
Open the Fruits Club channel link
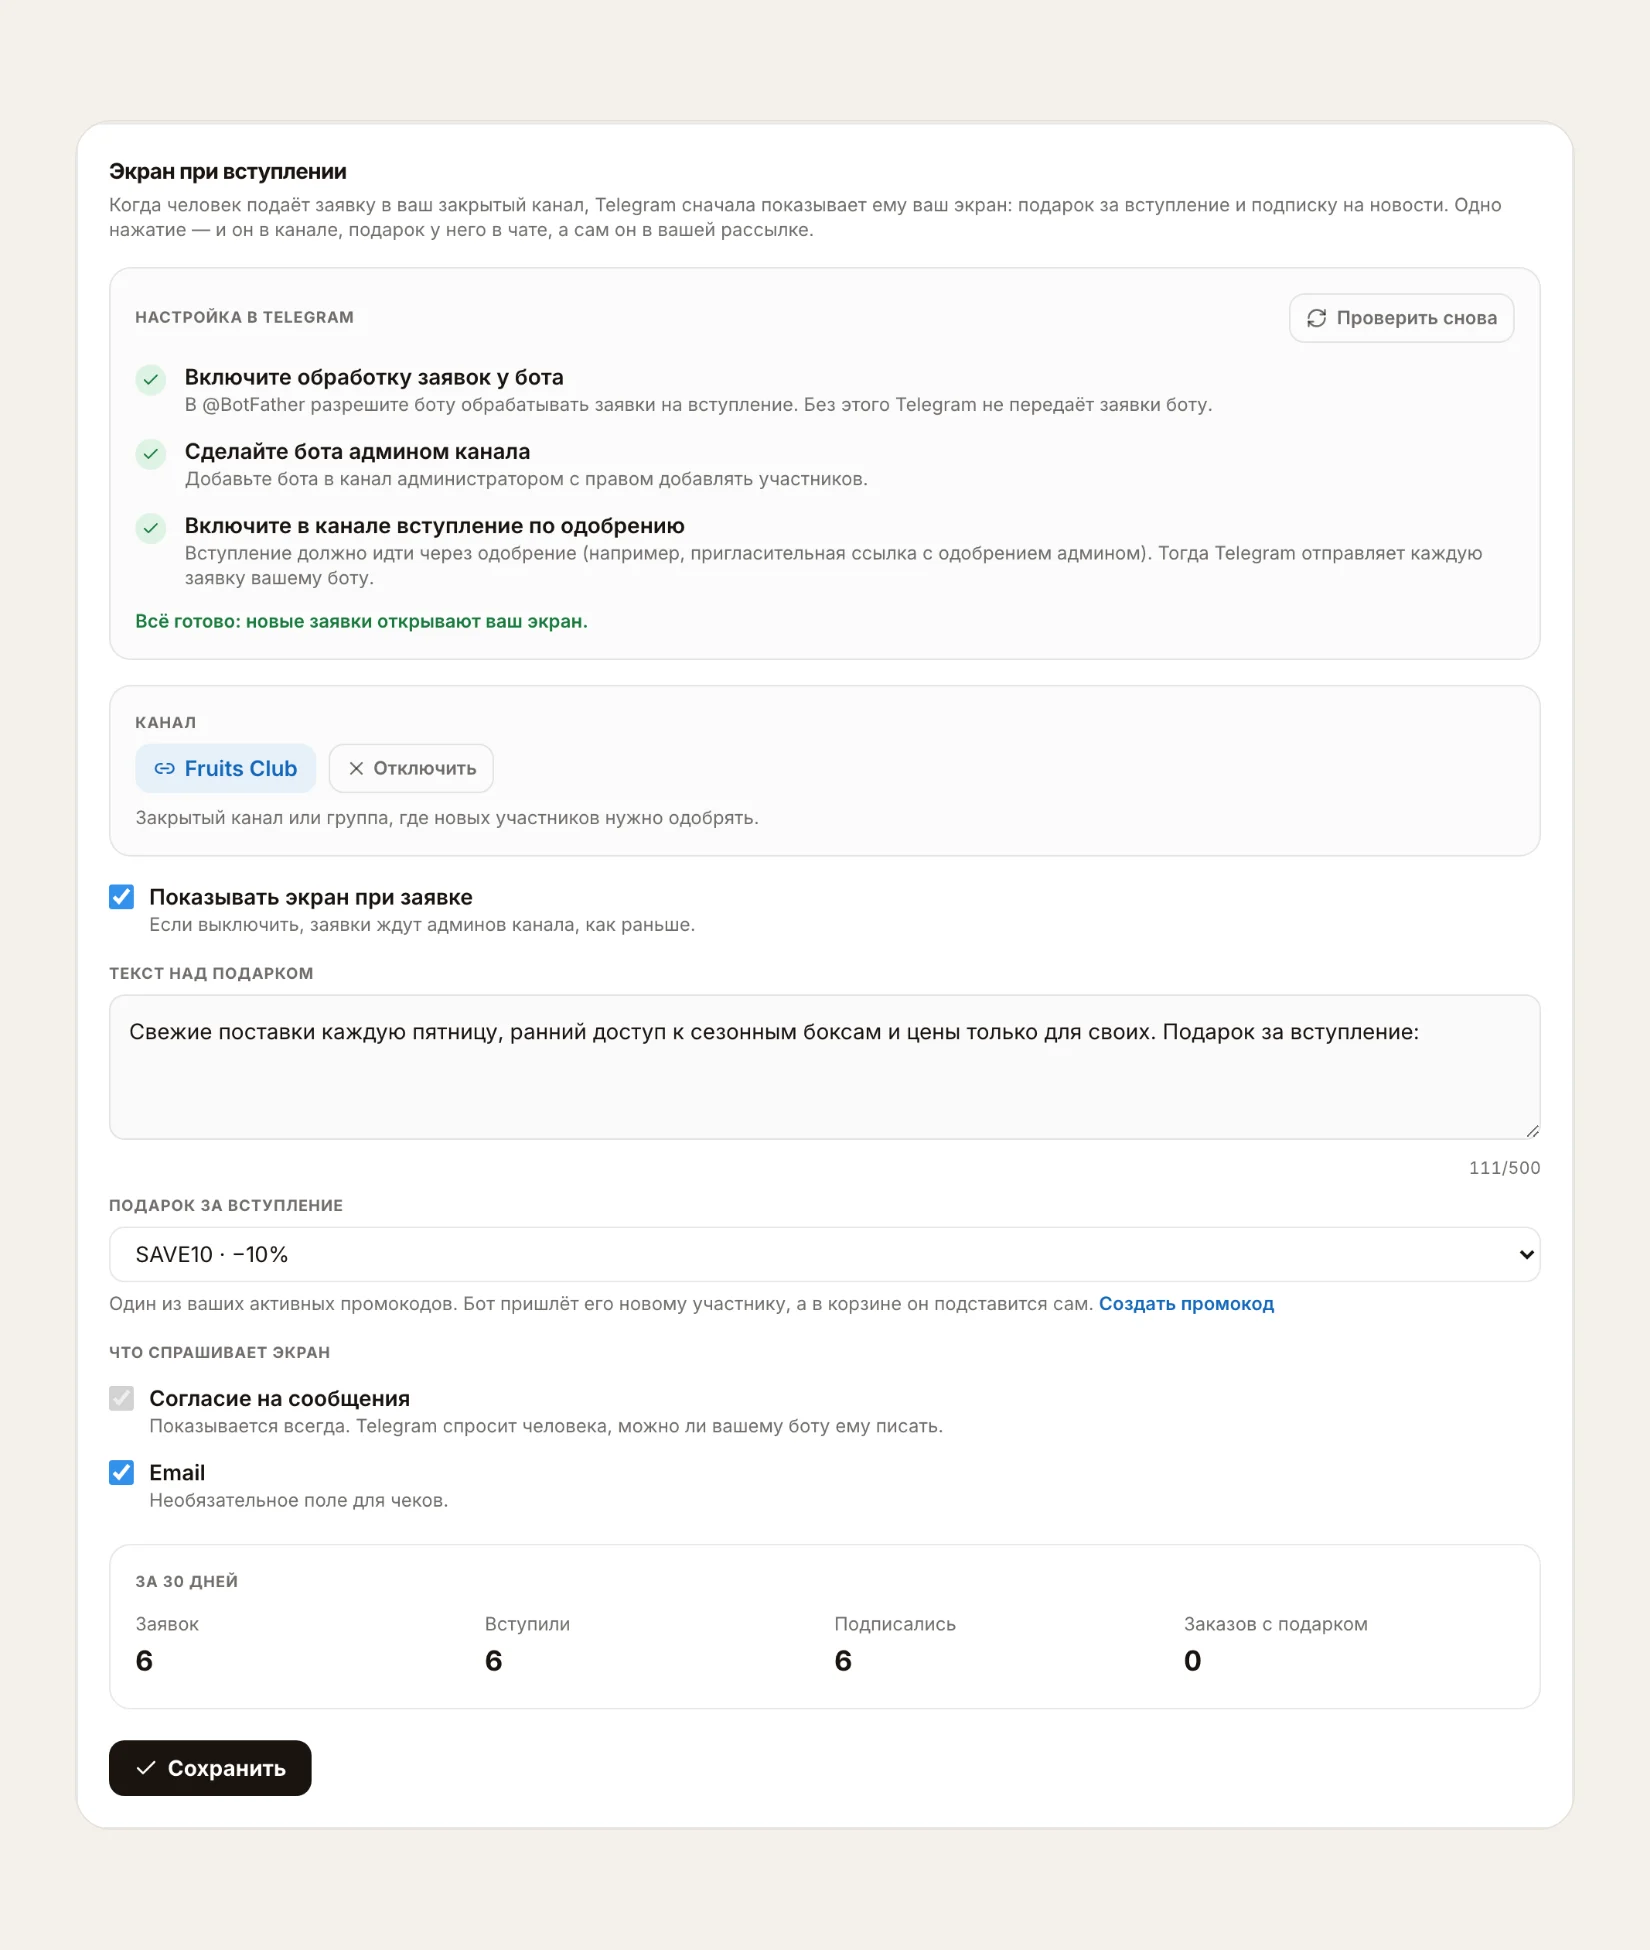tap(225, 769)
